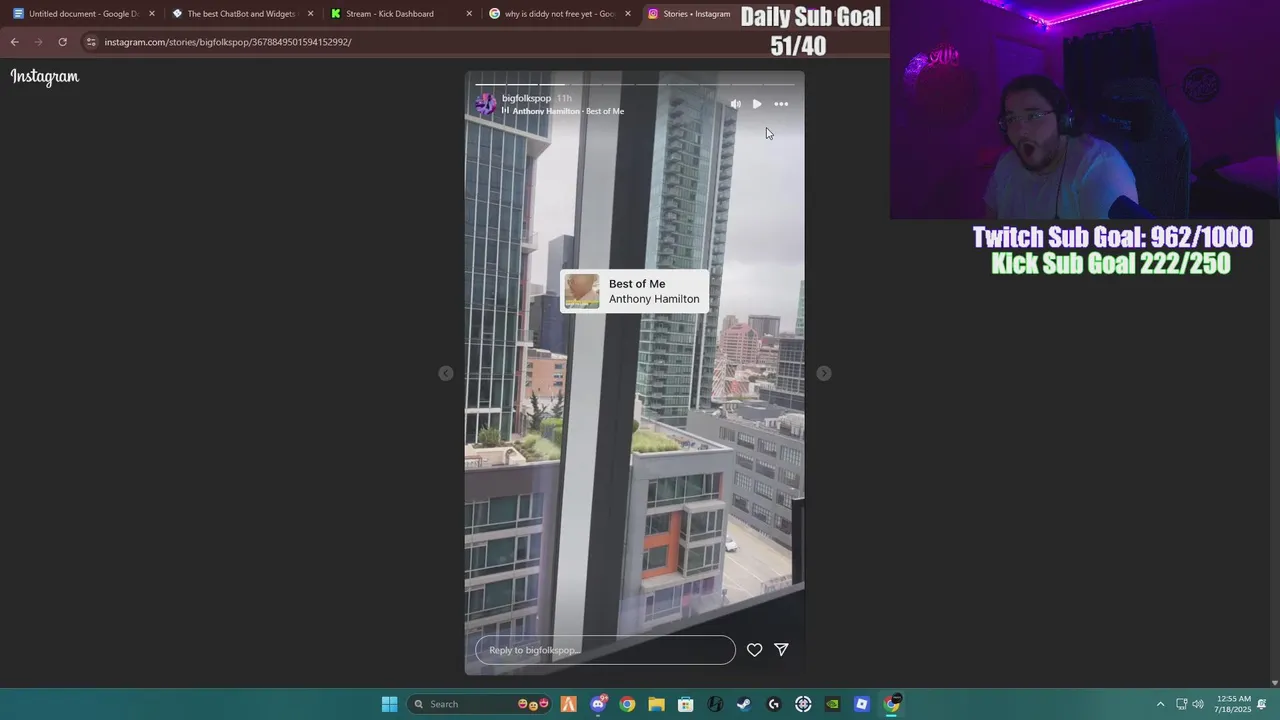The width and height of the screenshot is (1280, 720).
Task: Reload the Instagram page
Action: pos(62,42)
